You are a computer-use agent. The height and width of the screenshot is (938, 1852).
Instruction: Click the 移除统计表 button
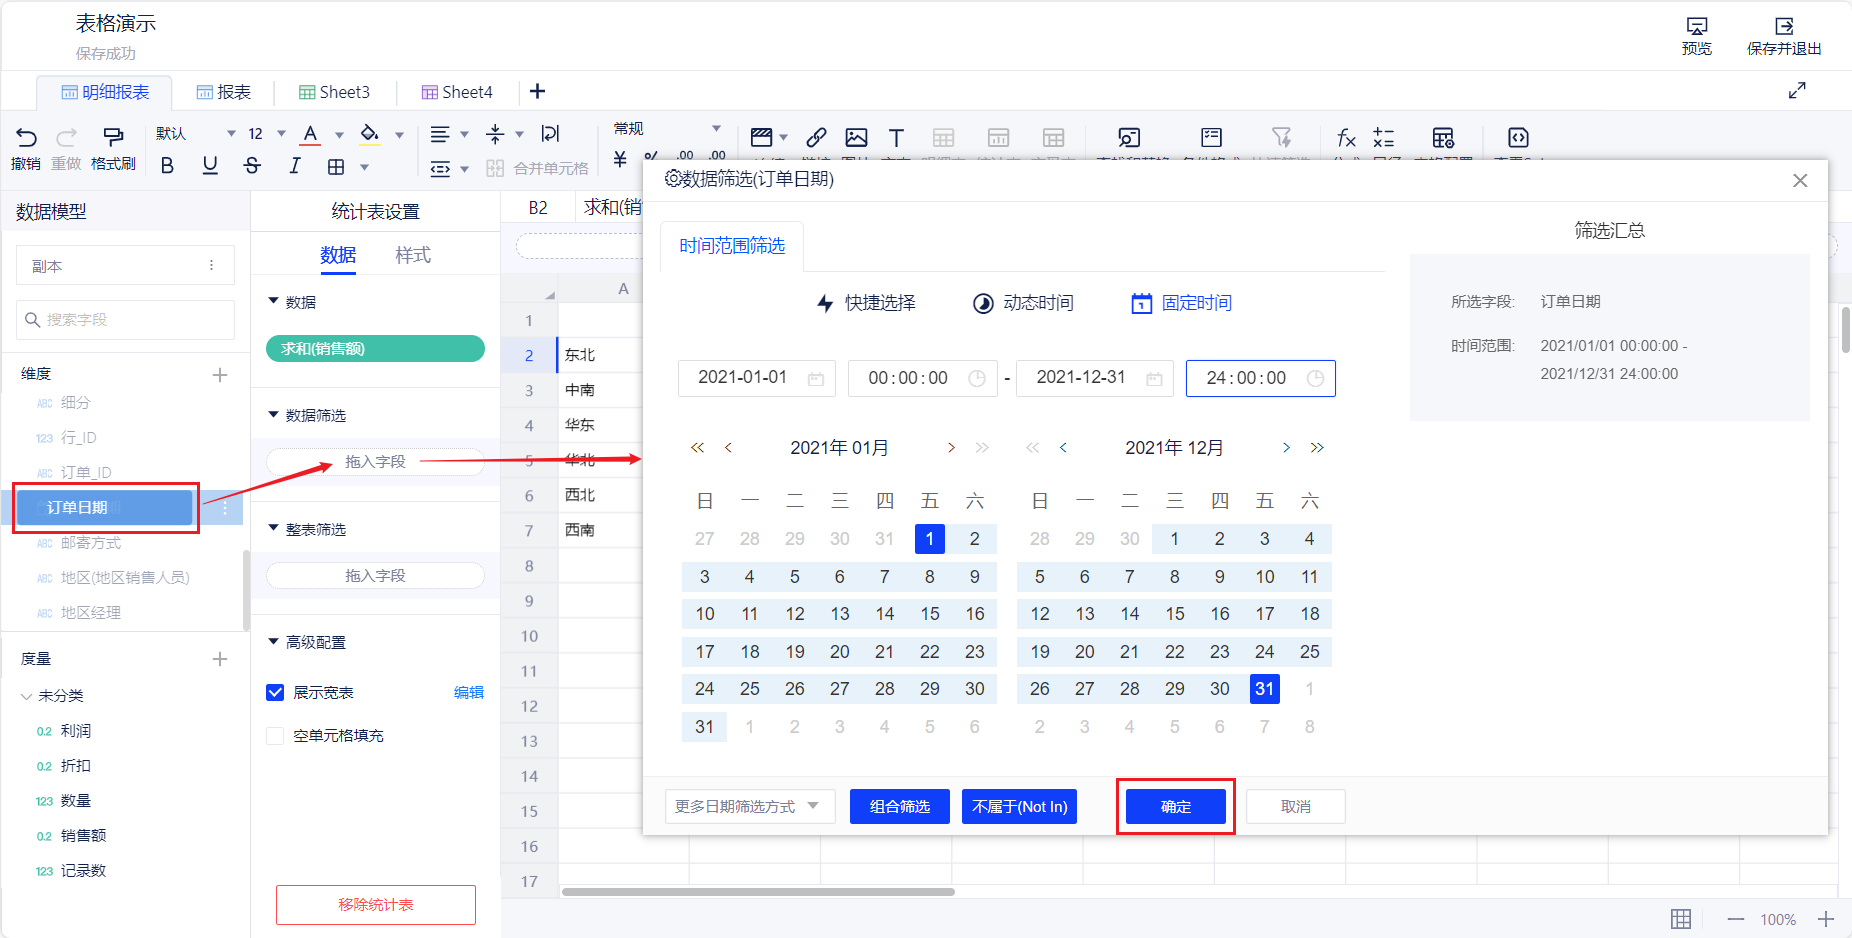[375, 904]
